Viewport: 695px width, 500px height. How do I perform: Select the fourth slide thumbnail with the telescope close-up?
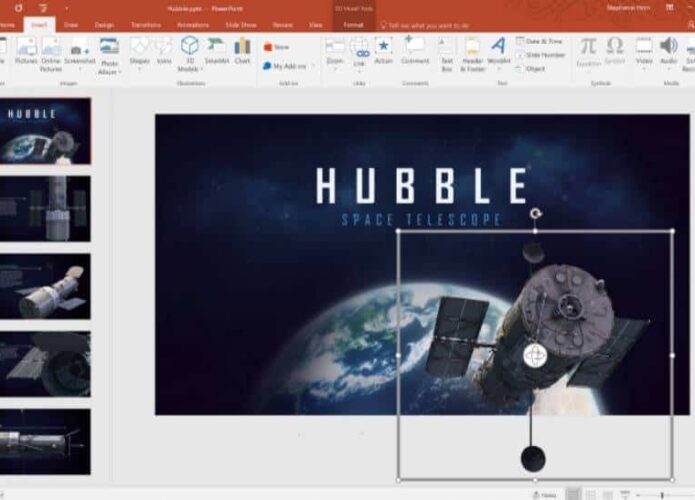pyautogui.click(x=45, y=364)
